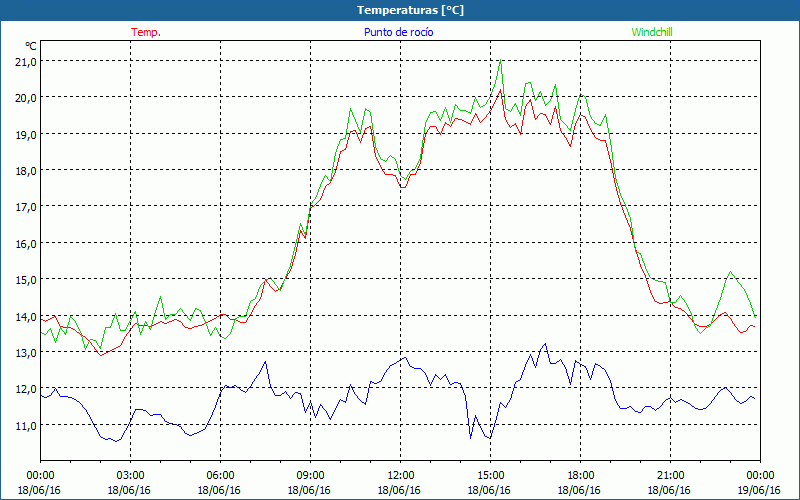Click the 19/06/16 date label
This screenshot has height=500, width=800.
click(759, 490)
